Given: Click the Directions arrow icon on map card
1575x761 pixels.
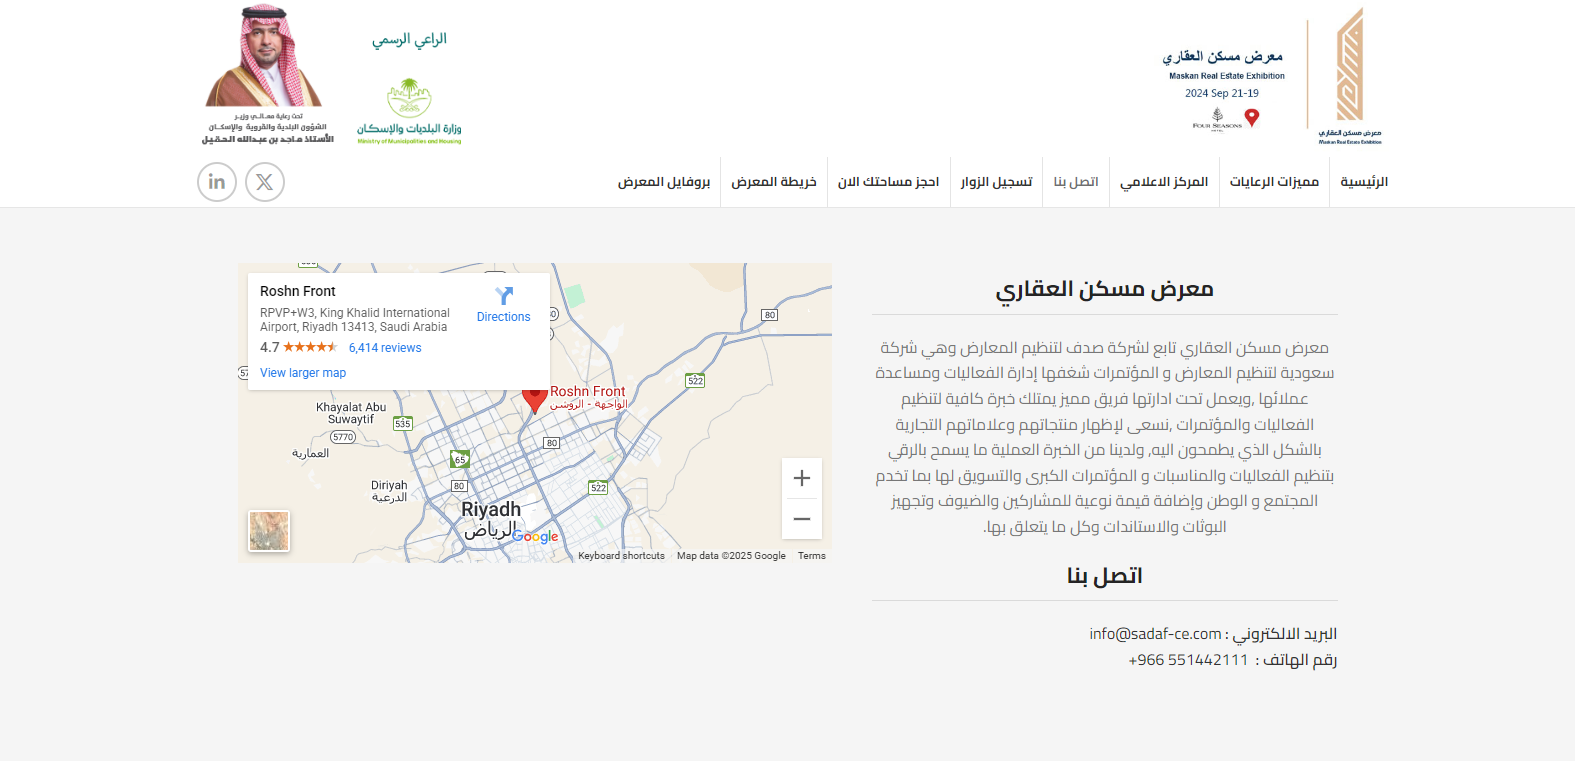Looking at the screenshot, I should [x=504, y=296].
